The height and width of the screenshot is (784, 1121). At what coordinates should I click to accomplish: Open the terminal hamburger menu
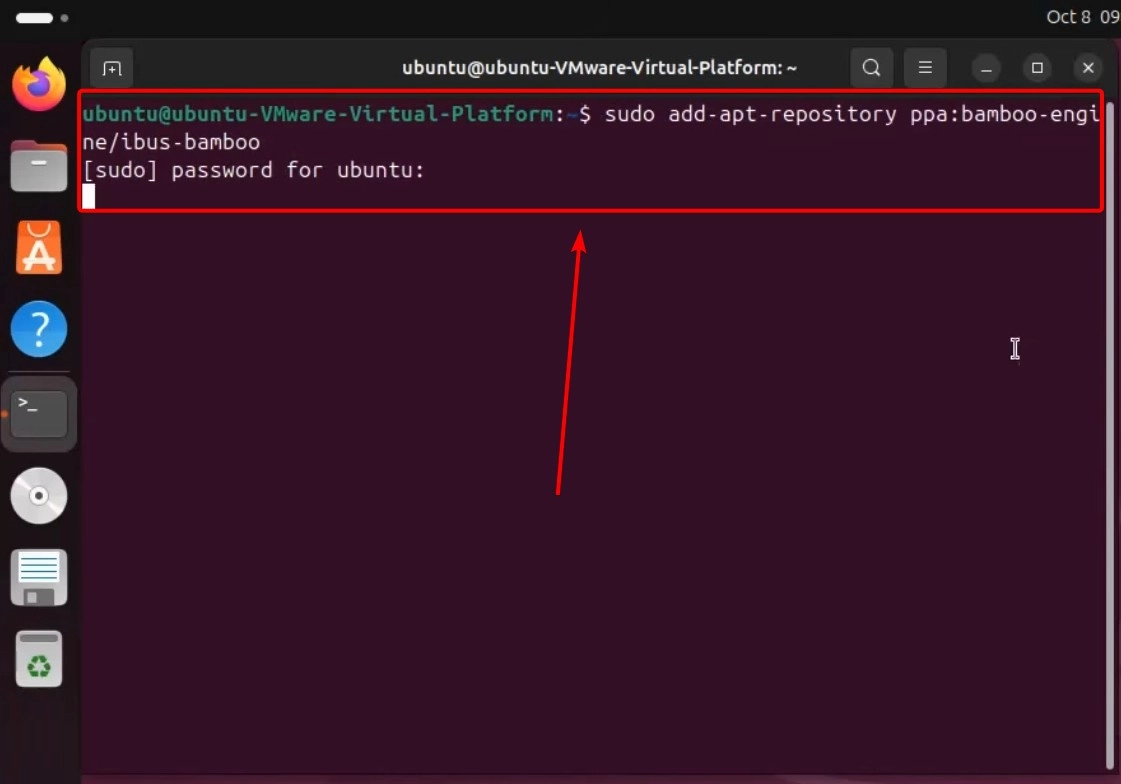pos(924,68)
